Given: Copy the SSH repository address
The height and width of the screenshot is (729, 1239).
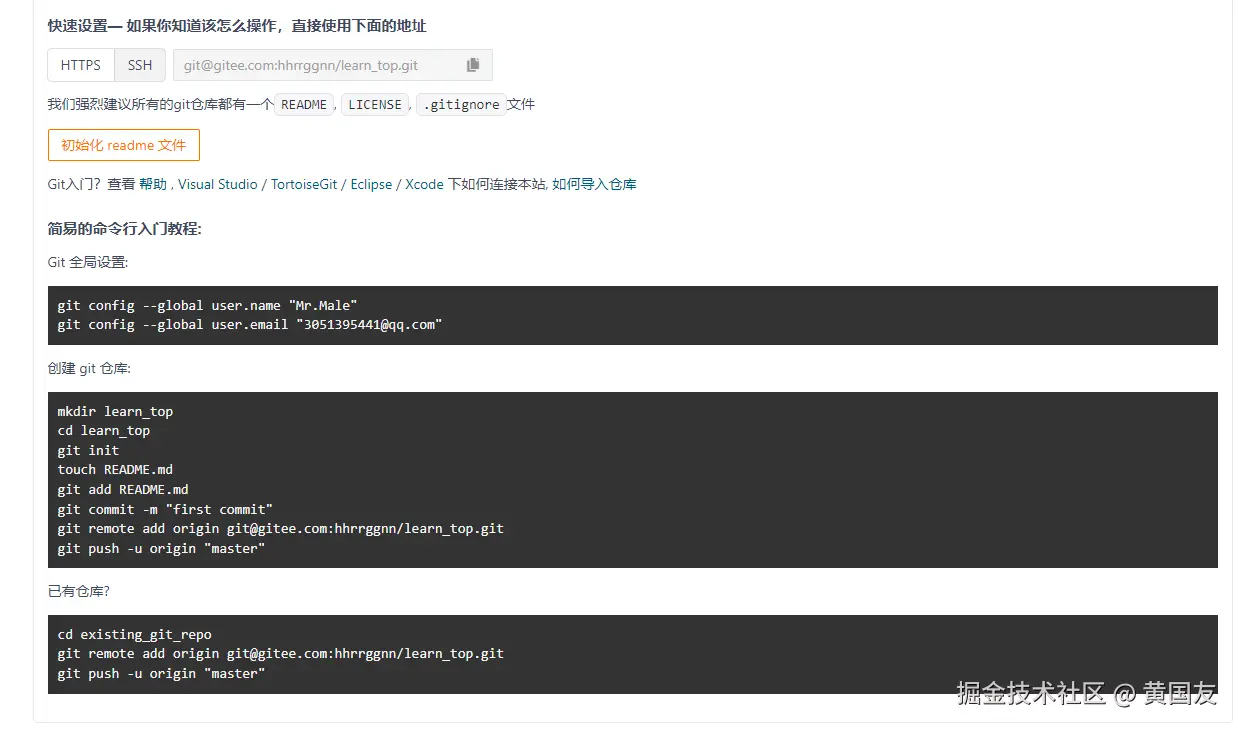Looking at the screenshot, I should [473, 65].
